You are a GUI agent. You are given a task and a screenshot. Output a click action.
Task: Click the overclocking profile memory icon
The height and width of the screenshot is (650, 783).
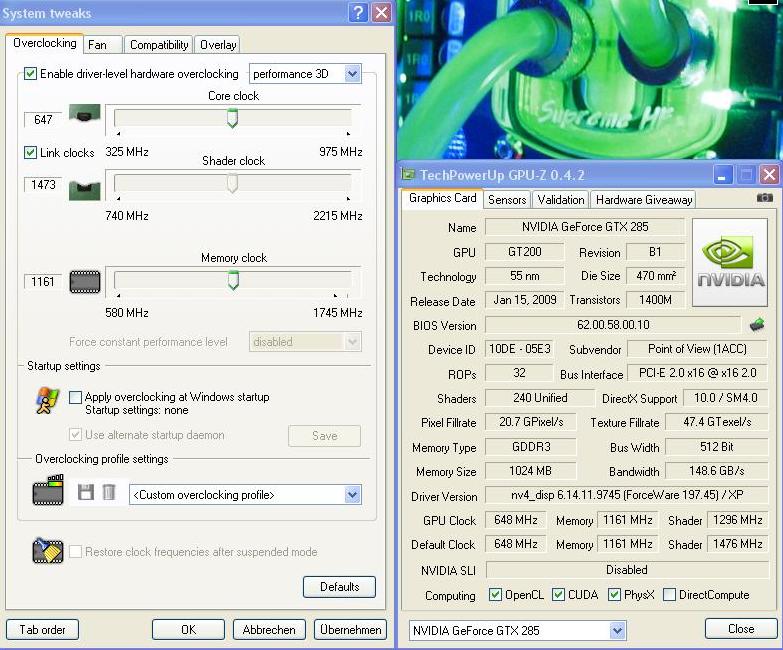(48, 490)
